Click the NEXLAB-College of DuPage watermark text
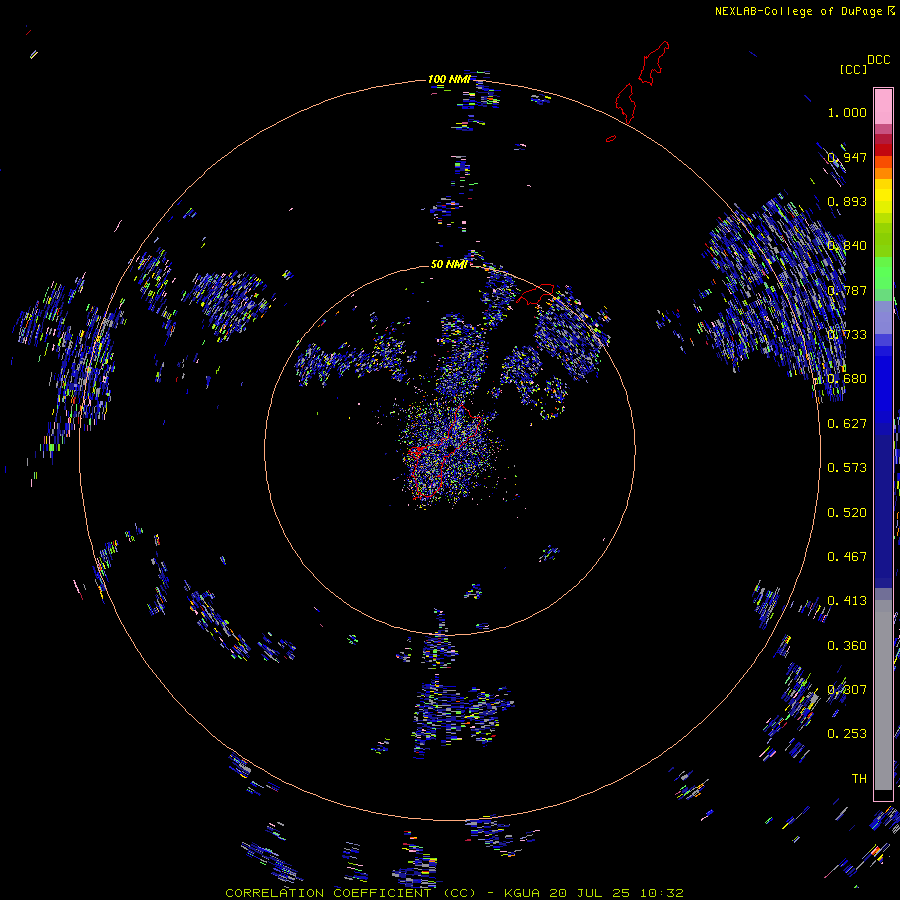900x900 pixels. pyautogui.click(x=798, y=11)
